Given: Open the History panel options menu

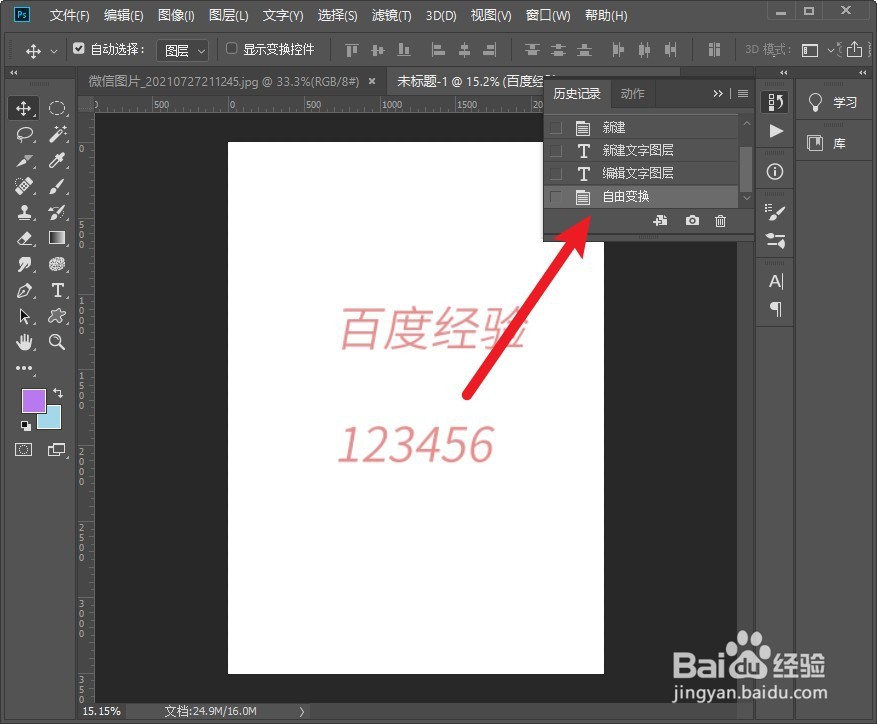Looking at the screenshot, I should [x=743, y=93].
